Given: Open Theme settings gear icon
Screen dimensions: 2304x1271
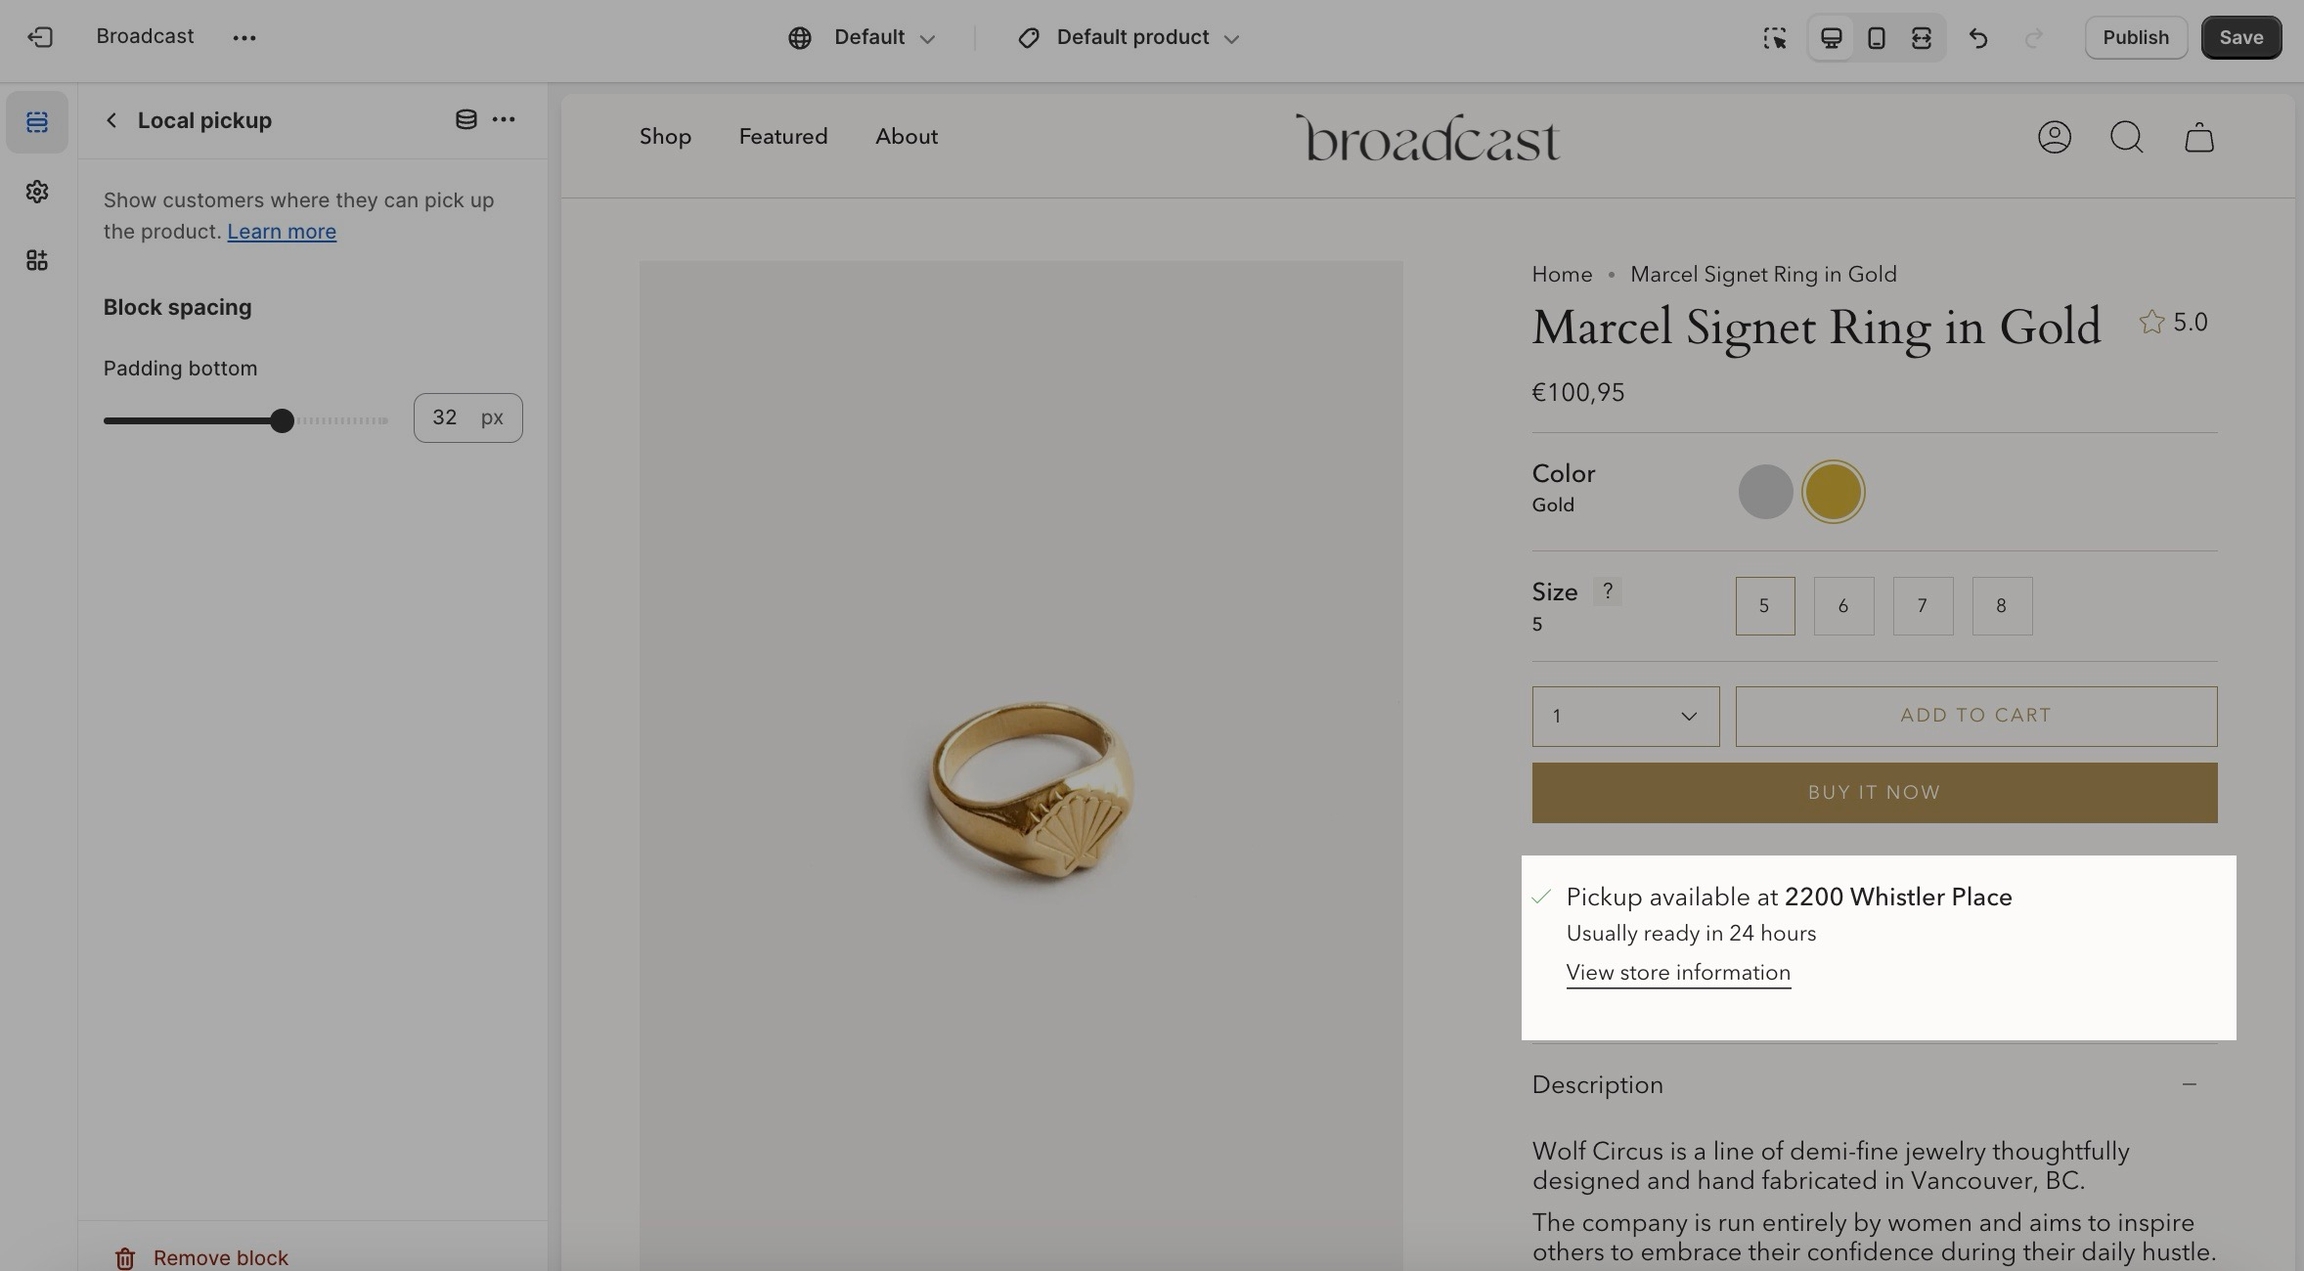Looking at the screenshot, I should [37, 191].
